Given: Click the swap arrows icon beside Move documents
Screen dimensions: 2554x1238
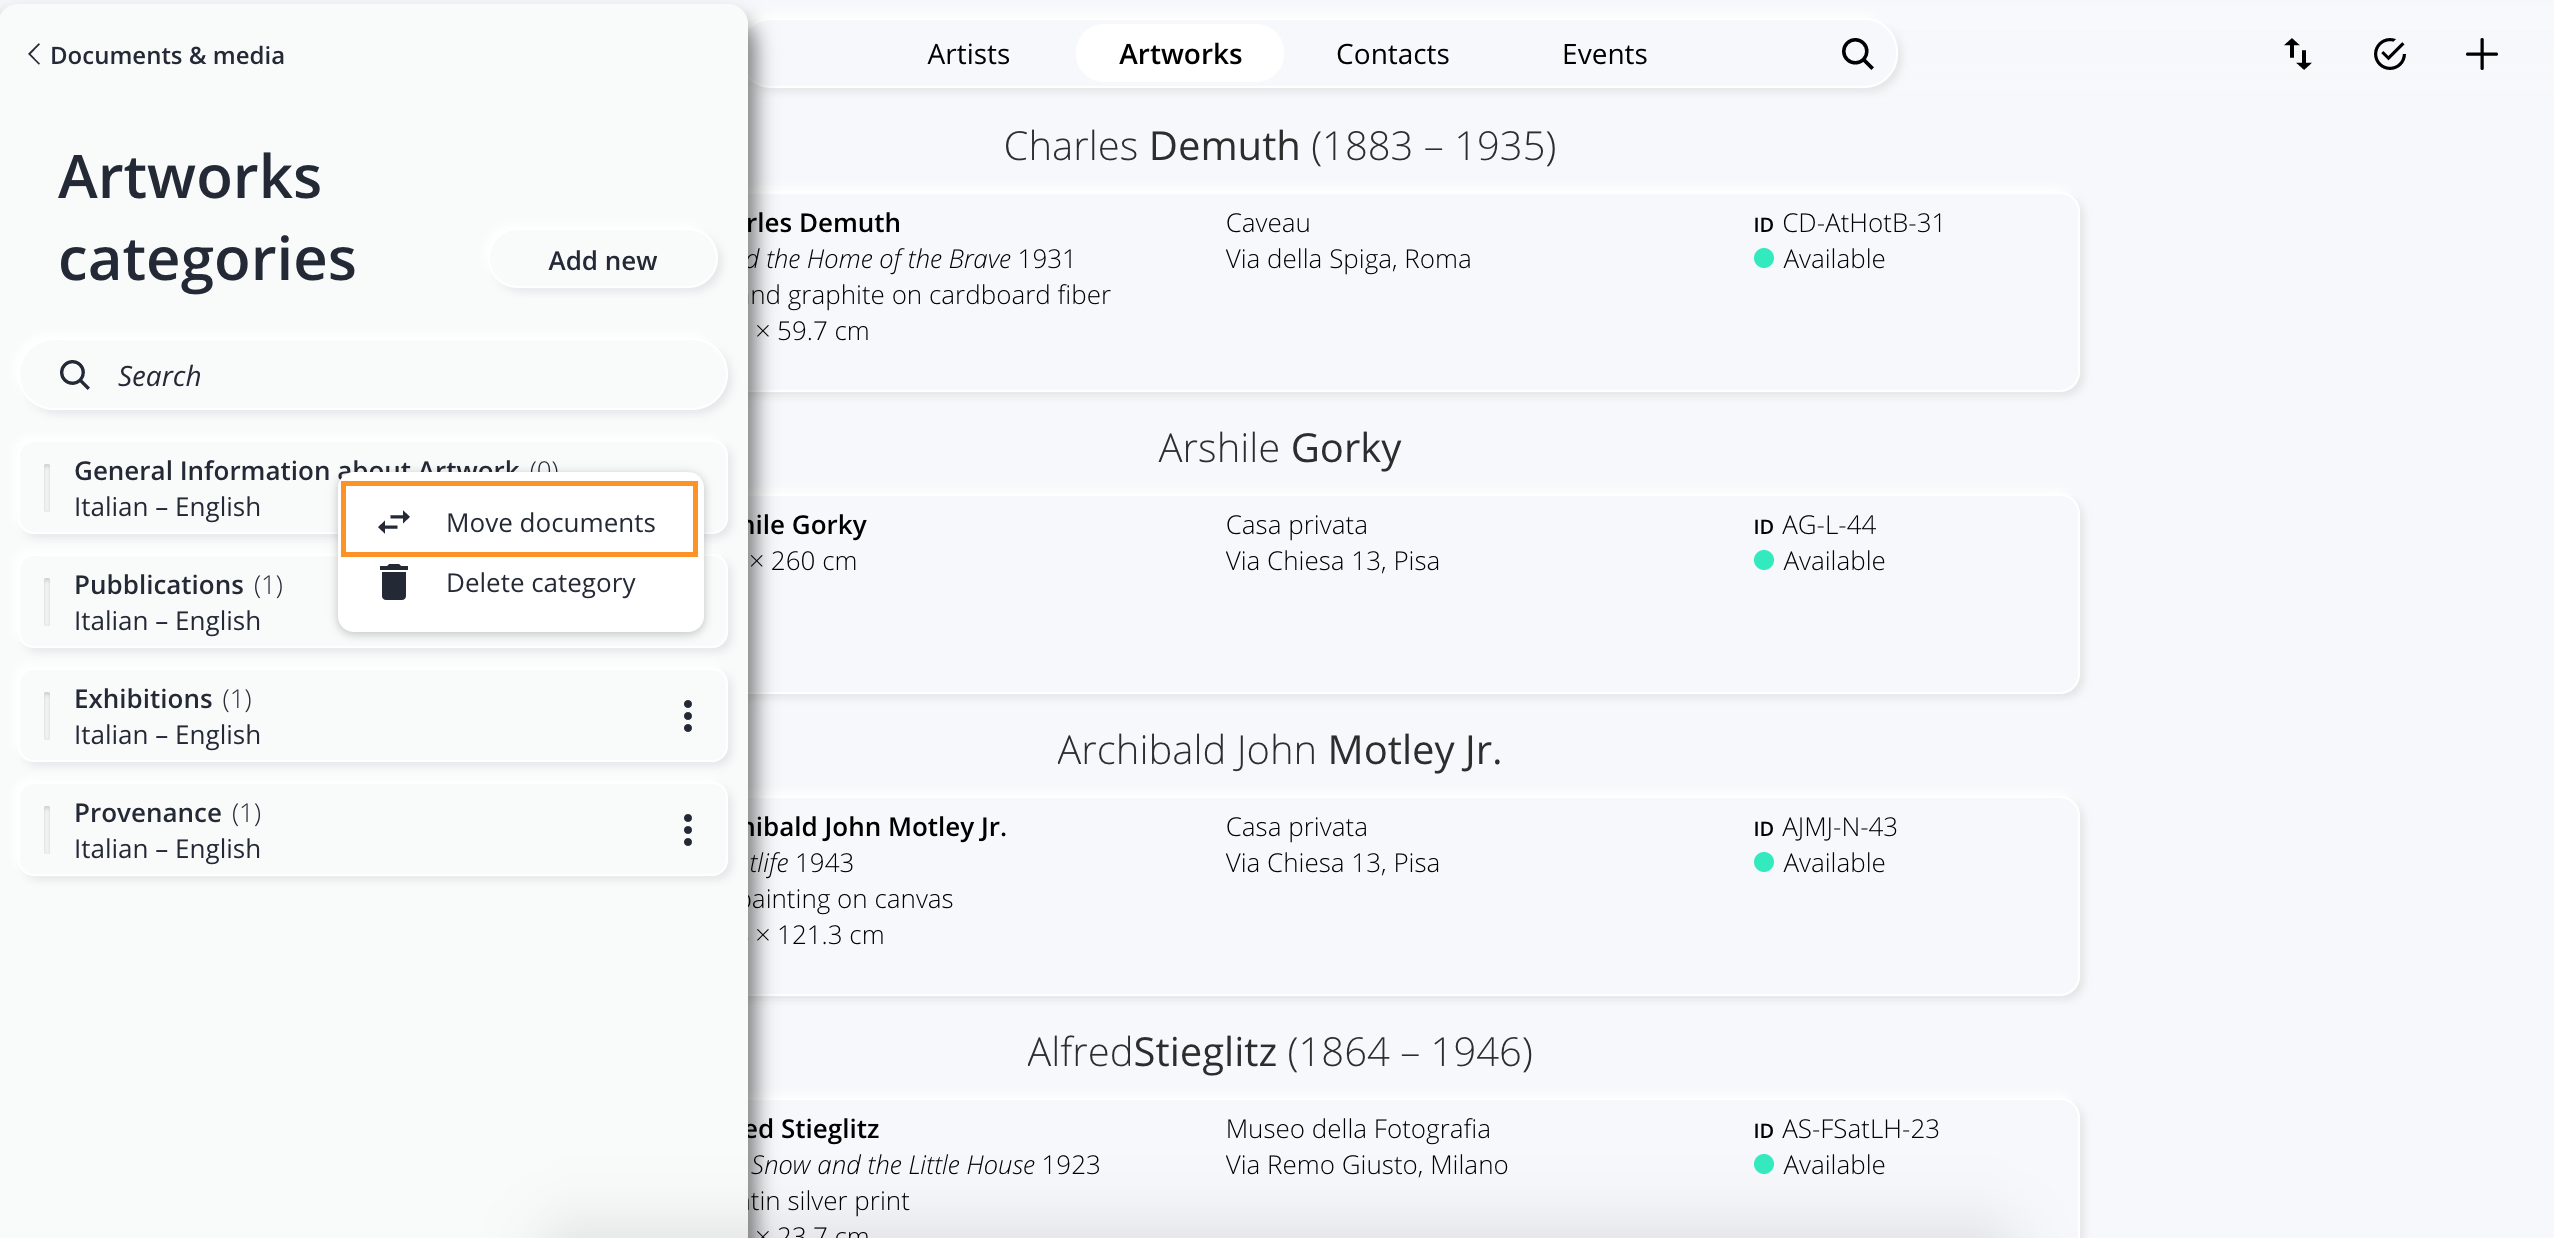Looking at the screenshot, I should click(x=394, y=522).
